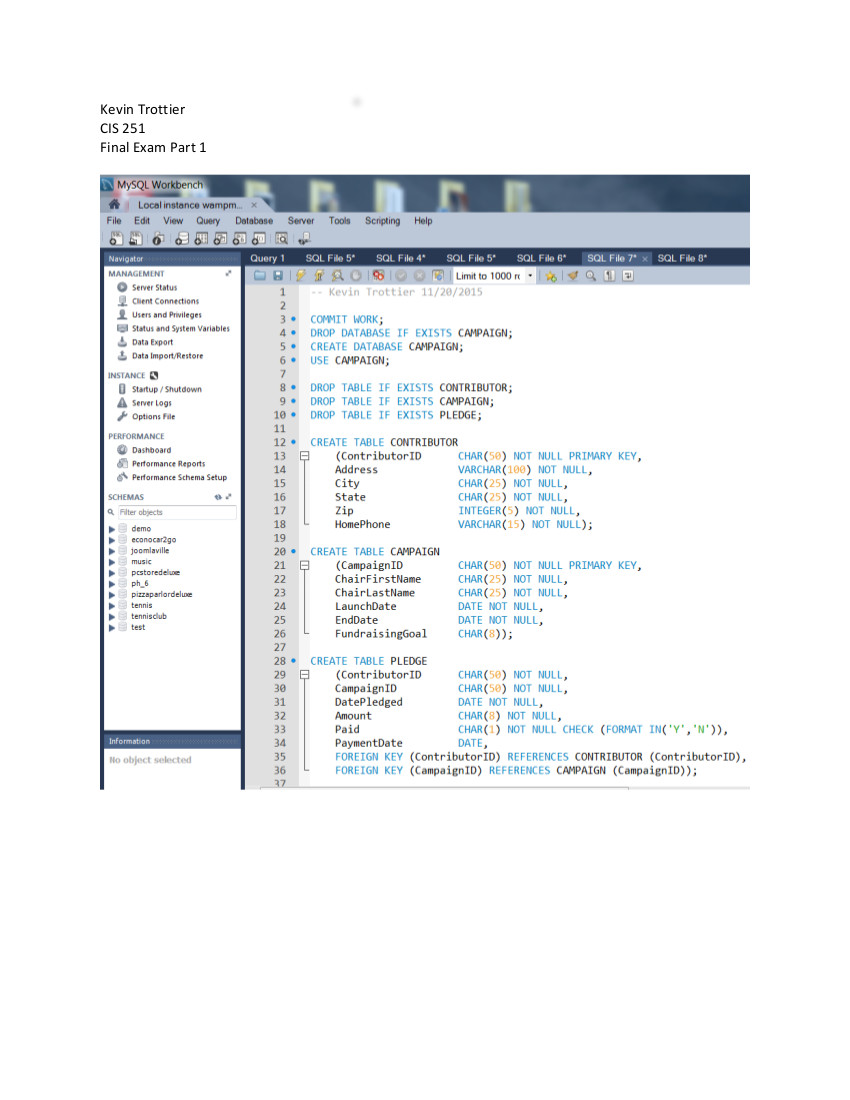Open the Scripting menu

coord(382,221)
